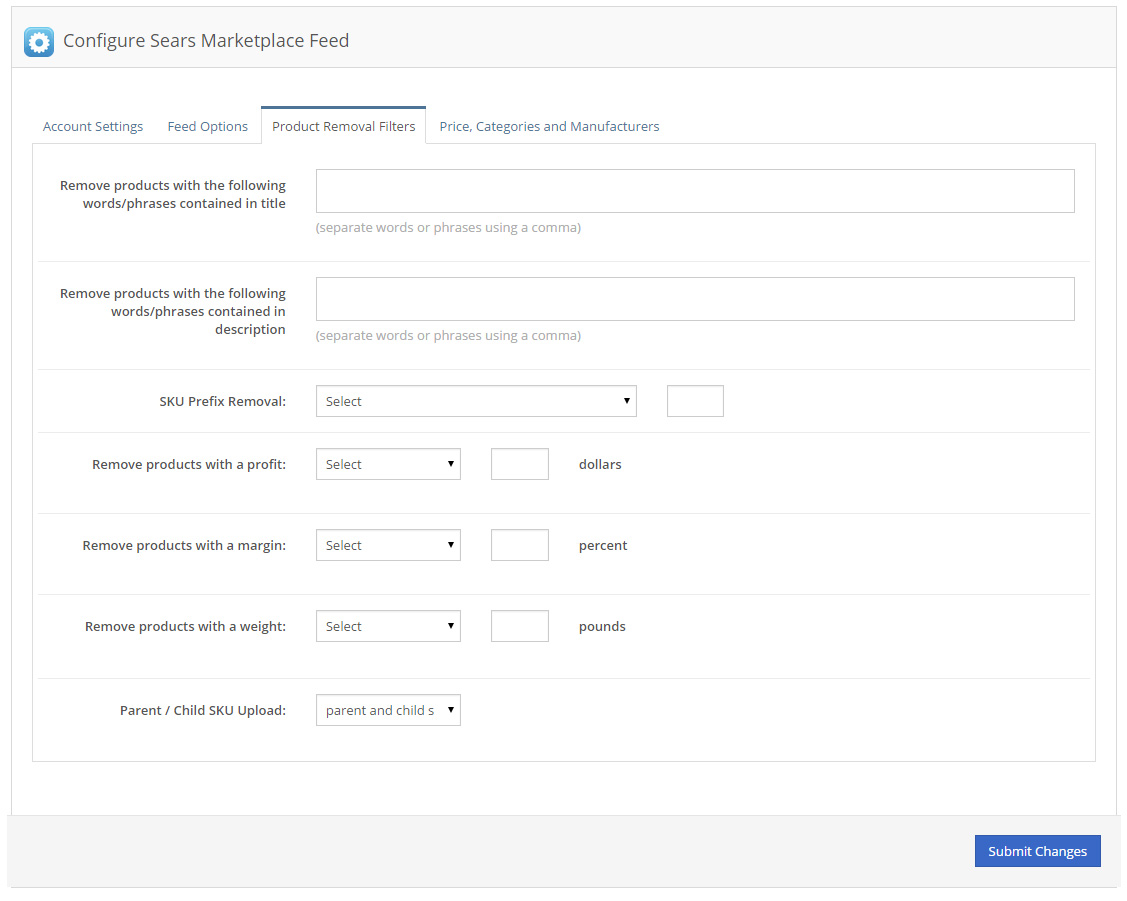Open the Parent / Child SKU Upload dropdown
Viewport: 1127px width, 901px height.
pos(388,711)
